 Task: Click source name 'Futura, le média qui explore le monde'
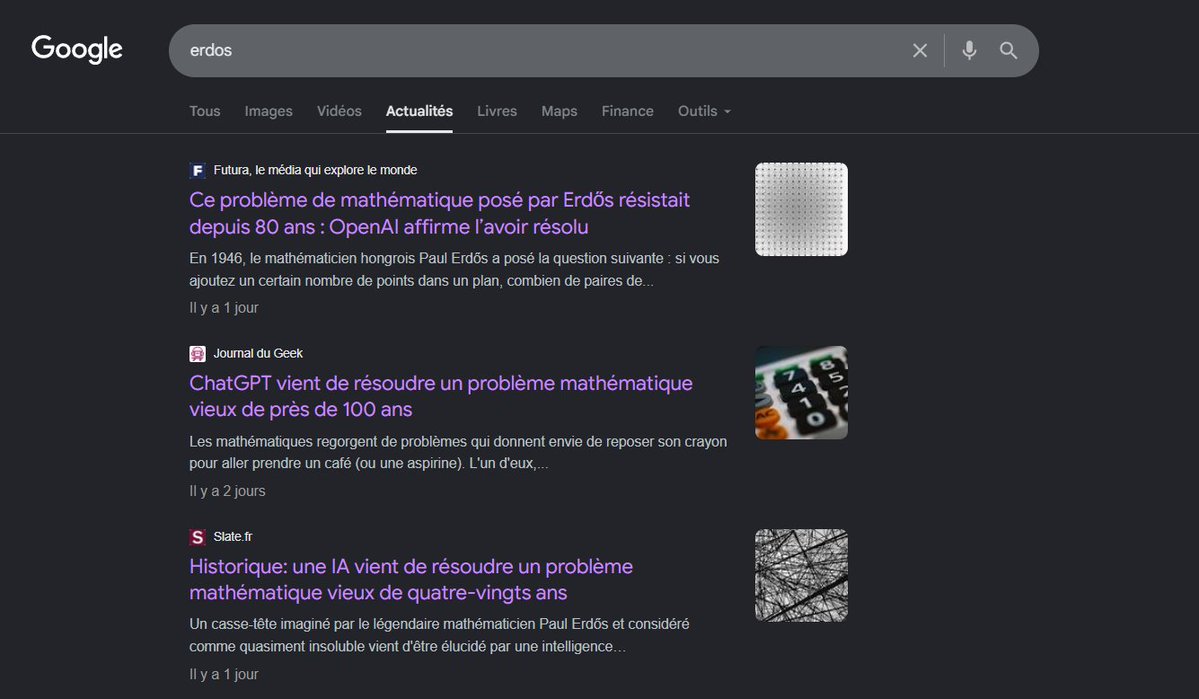315,170
